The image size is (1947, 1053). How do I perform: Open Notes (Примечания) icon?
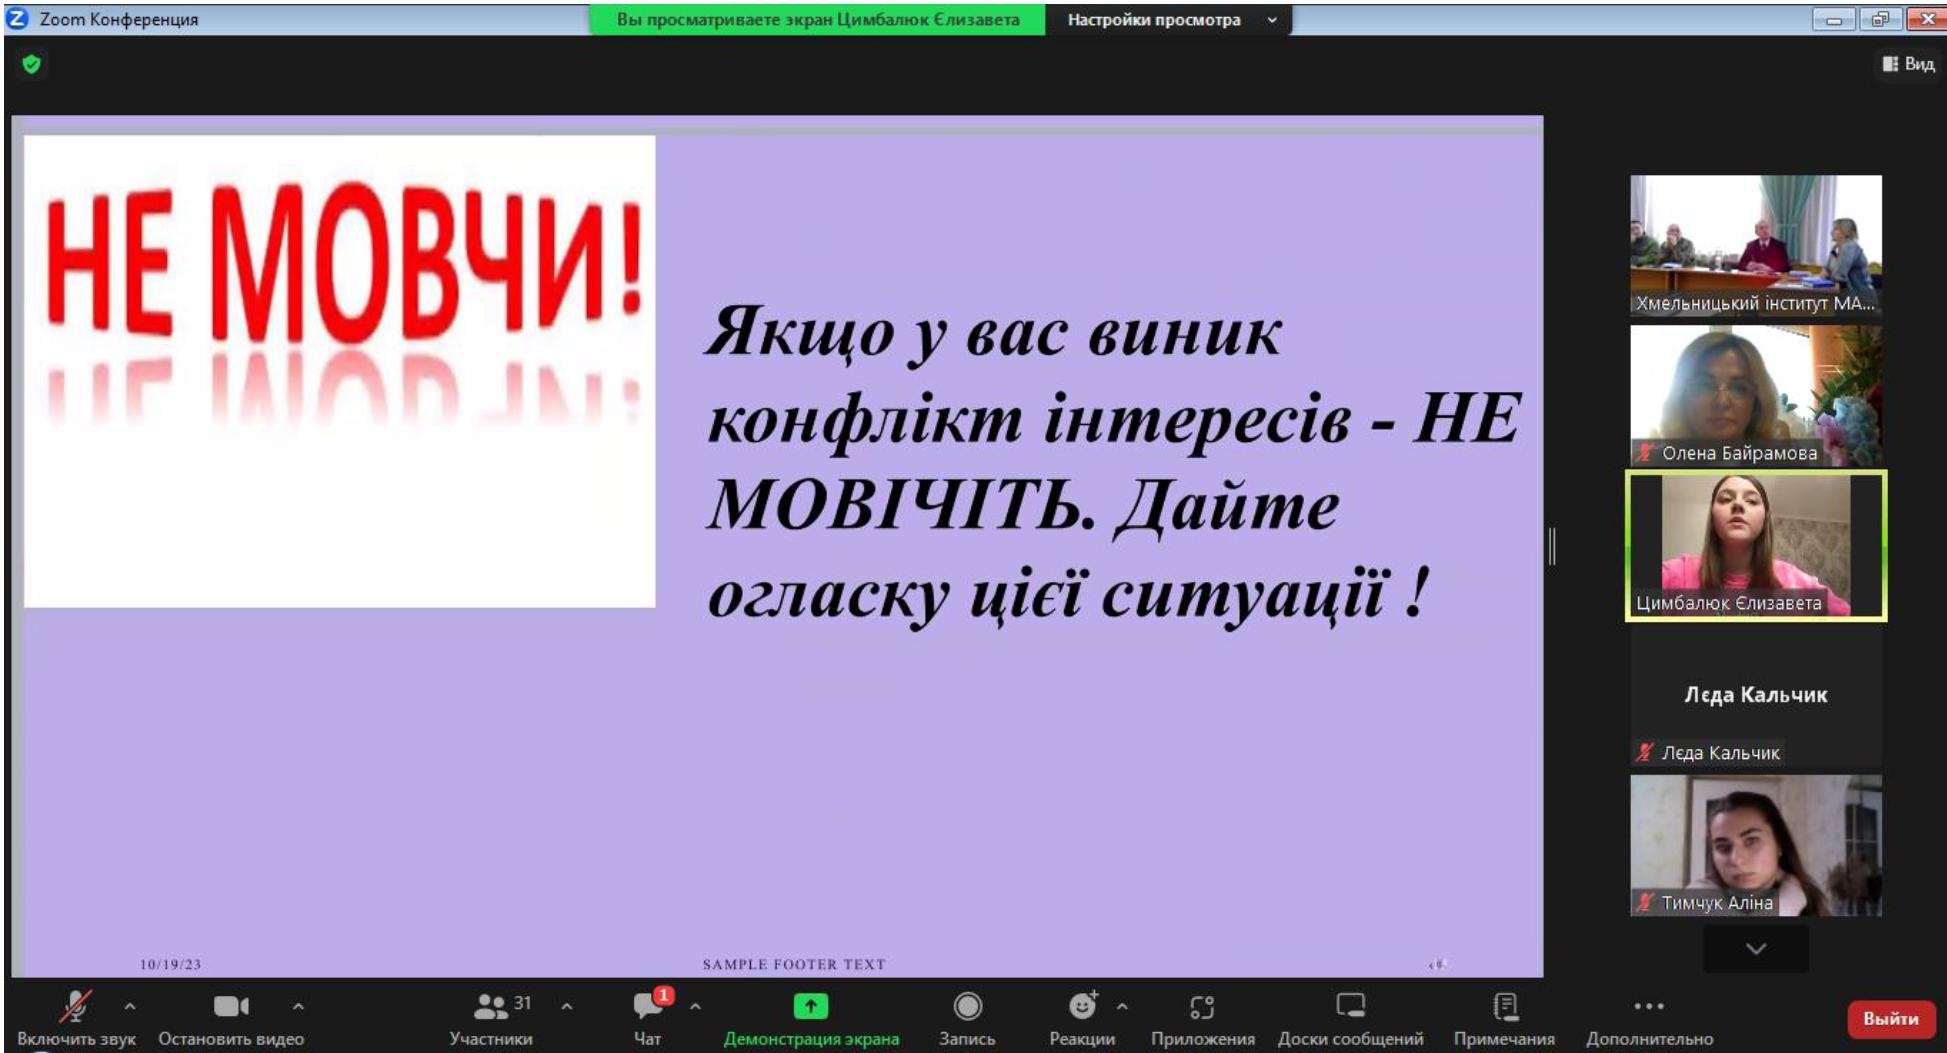tap(1505, 1006)
